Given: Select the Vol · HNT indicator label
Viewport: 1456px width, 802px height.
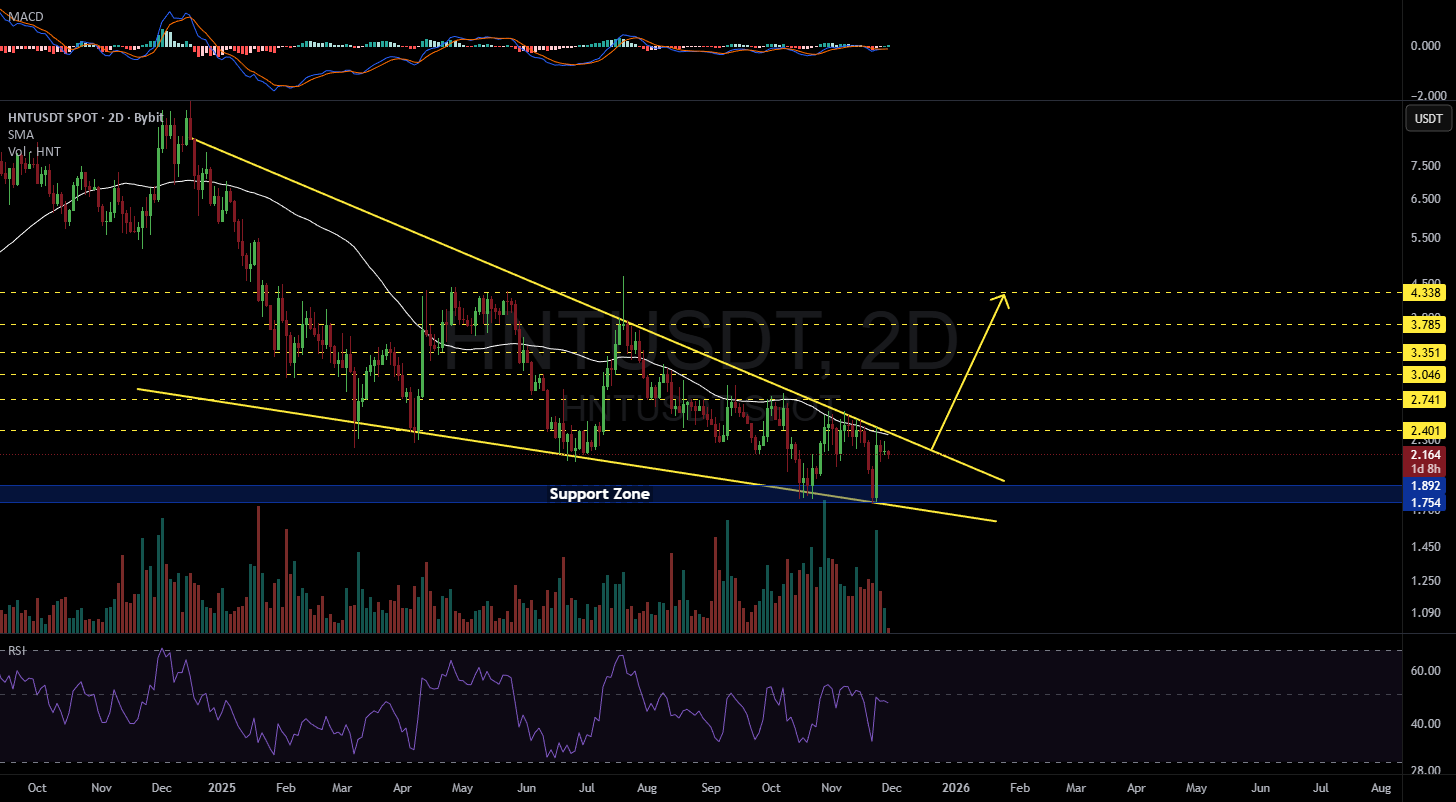Looking at the screenshot, I should 33,151.
